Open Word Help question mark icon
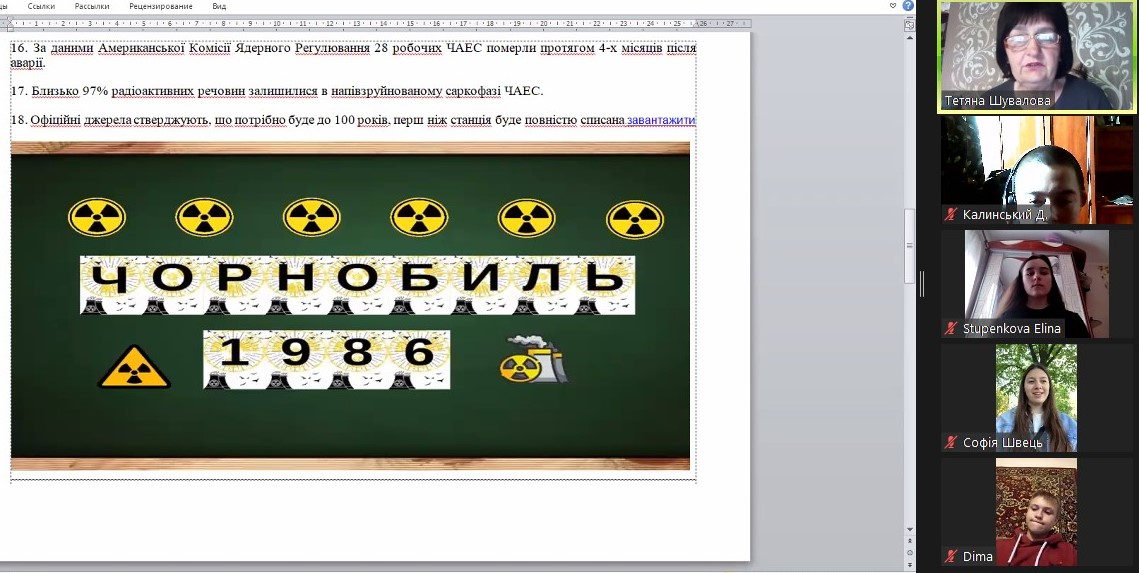 click(908, 6)
